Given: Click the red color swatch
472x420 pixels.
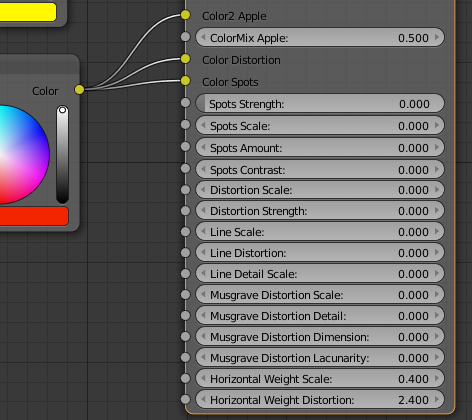Looking at the screenshot, I should (x=34, y=216).
